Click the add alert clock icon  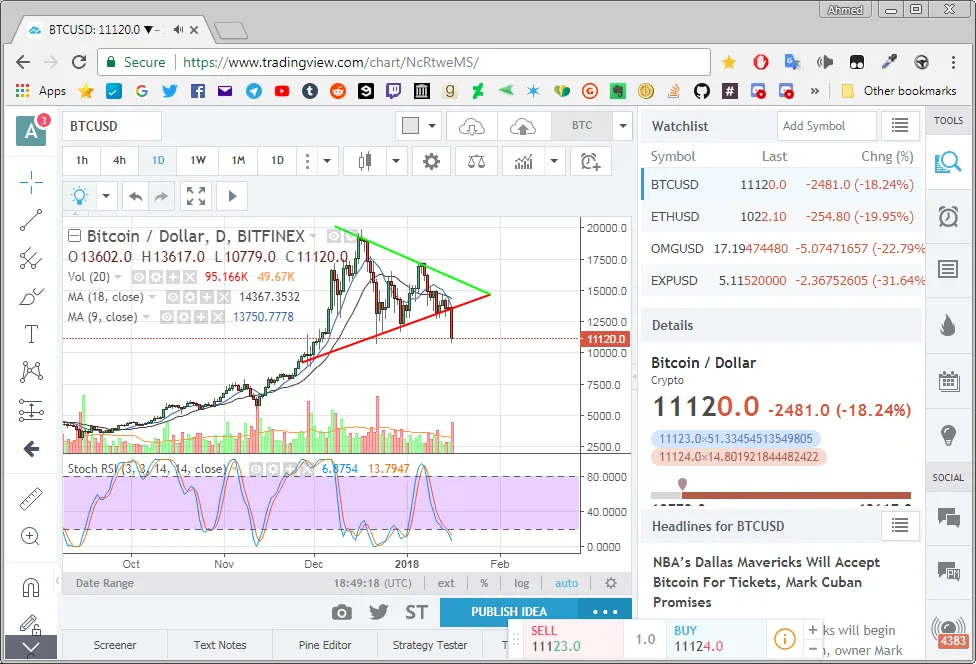pyautogui.click(x=590, y=162)
